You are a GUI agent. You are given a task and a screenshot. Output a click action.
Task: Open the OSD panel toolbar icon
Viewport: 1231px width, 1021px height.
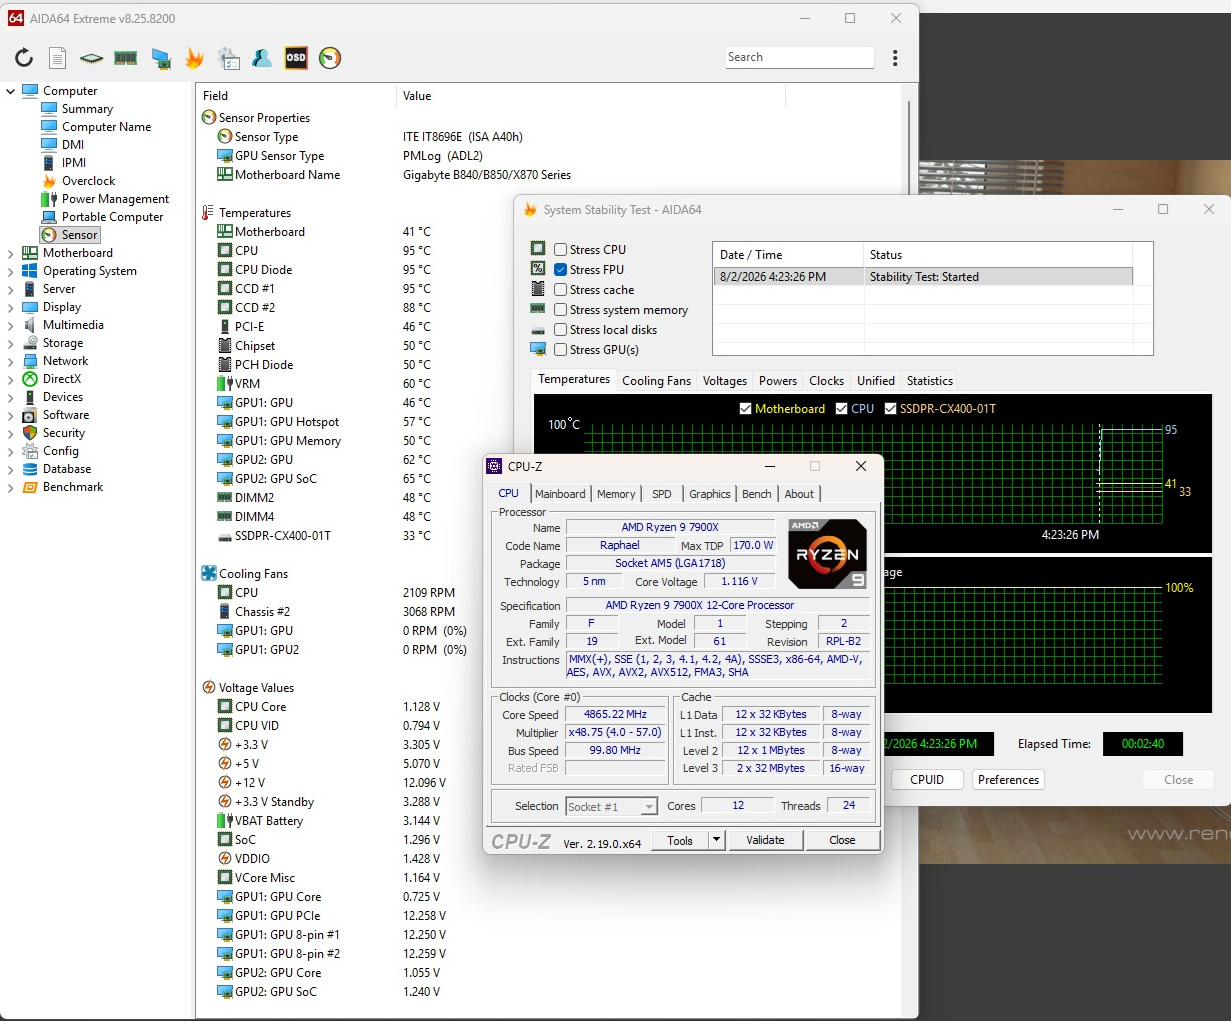[x=296, y=58]
